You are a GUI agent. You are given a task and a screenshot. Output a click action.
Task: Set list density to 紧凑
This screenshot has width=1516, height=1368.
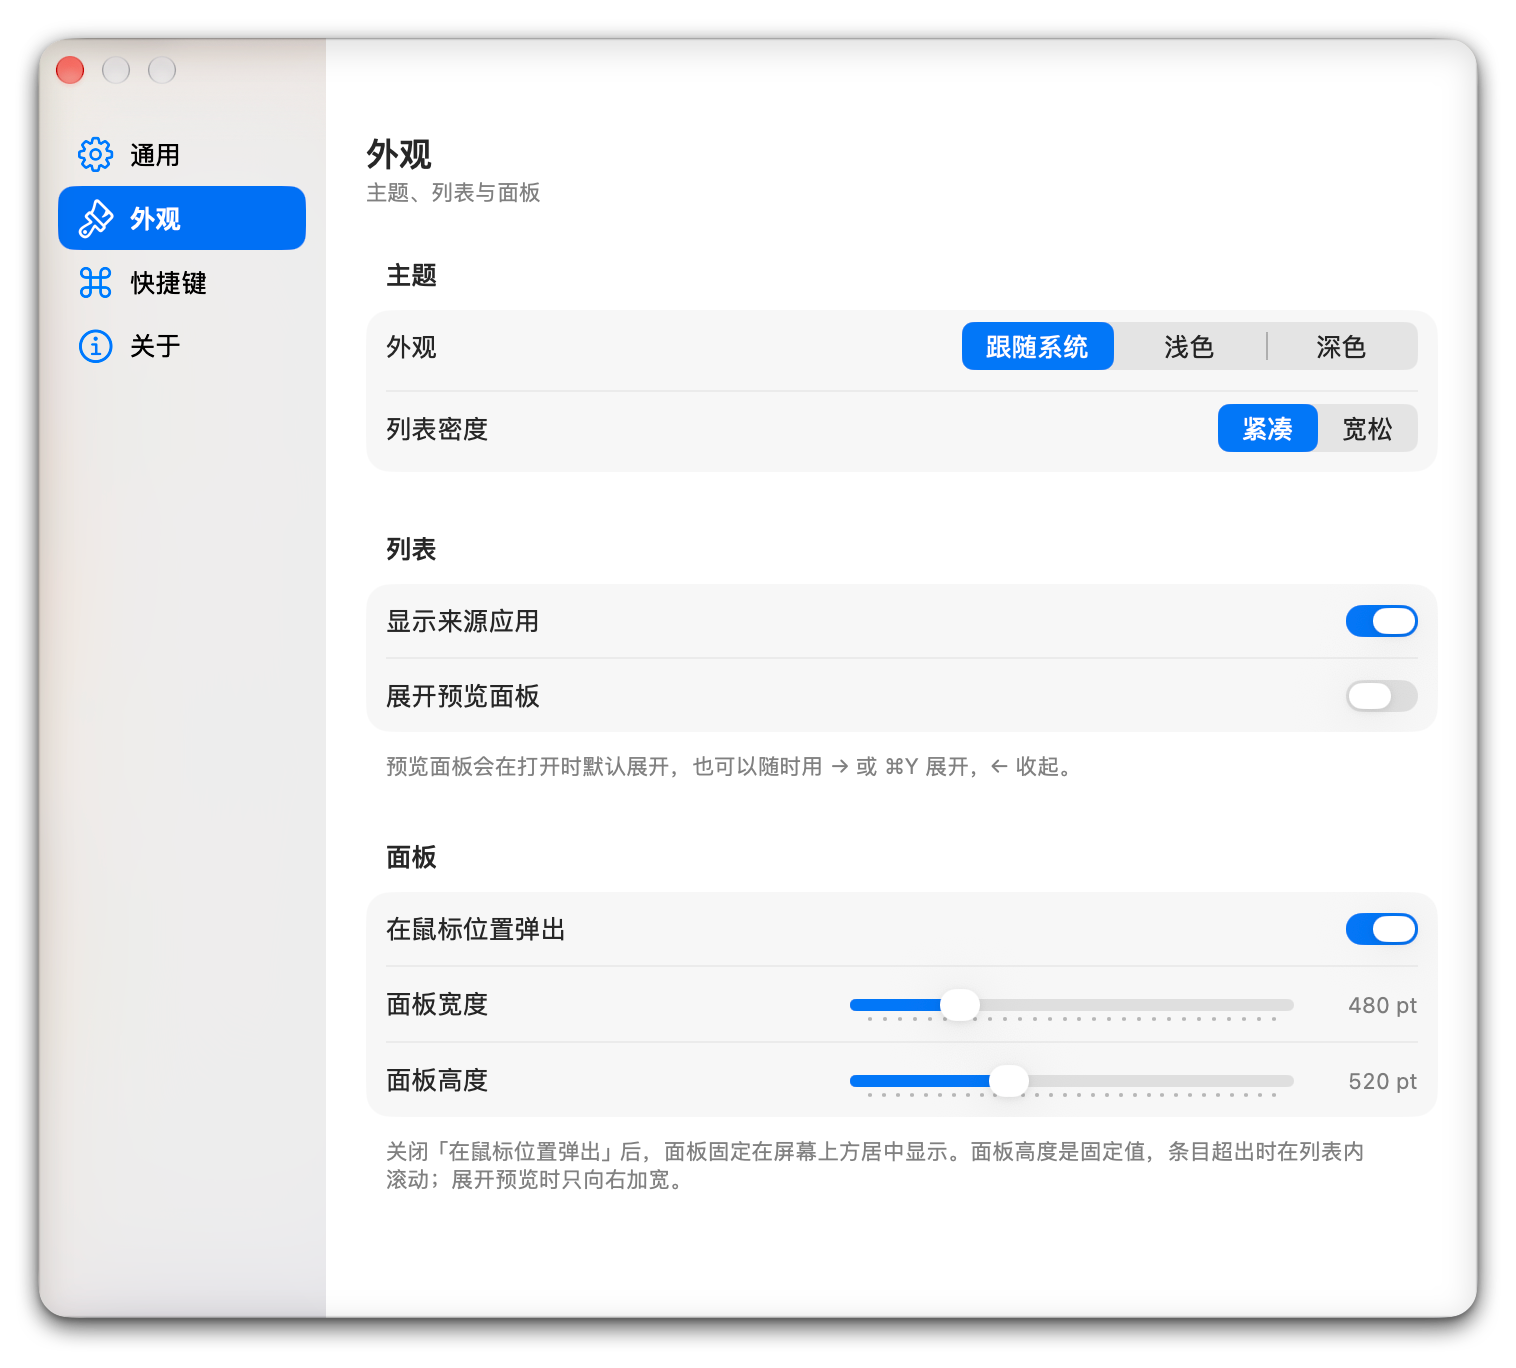(1268, 428)
